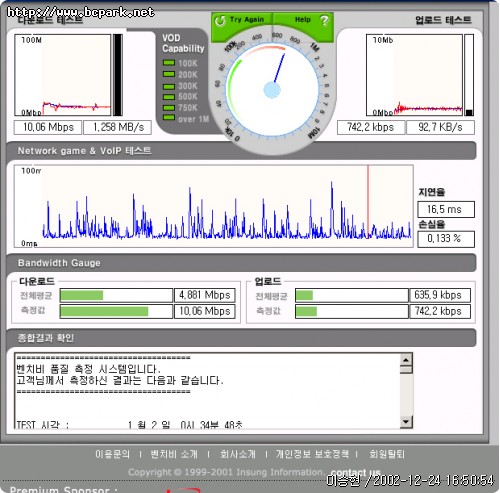The image size is (500, 493).
Task: Click the Try Again refresh icon
Action: 220,20
